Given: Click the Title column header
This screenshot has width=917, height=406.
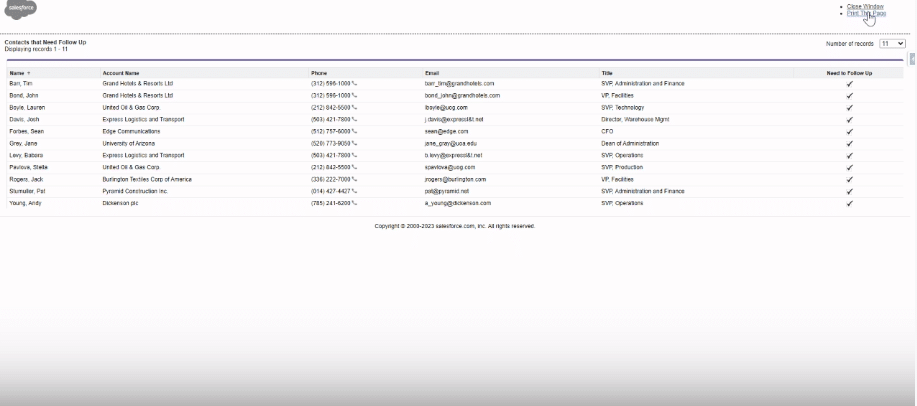Looking at the screenshot, I should (607, 73).
